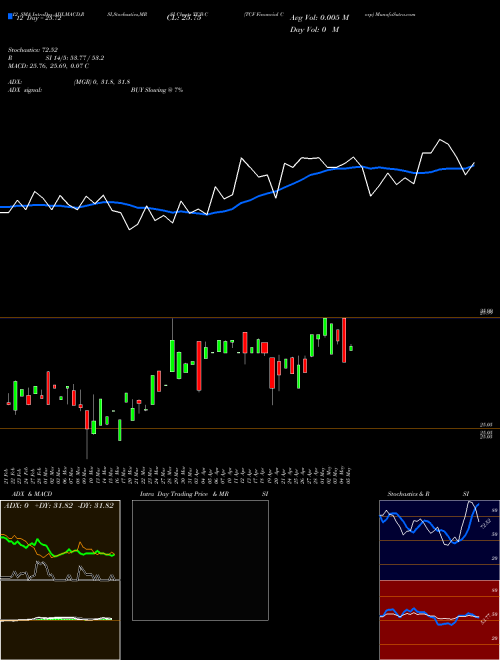Click the empty Intra Day Trading chart box

point(200,560)
